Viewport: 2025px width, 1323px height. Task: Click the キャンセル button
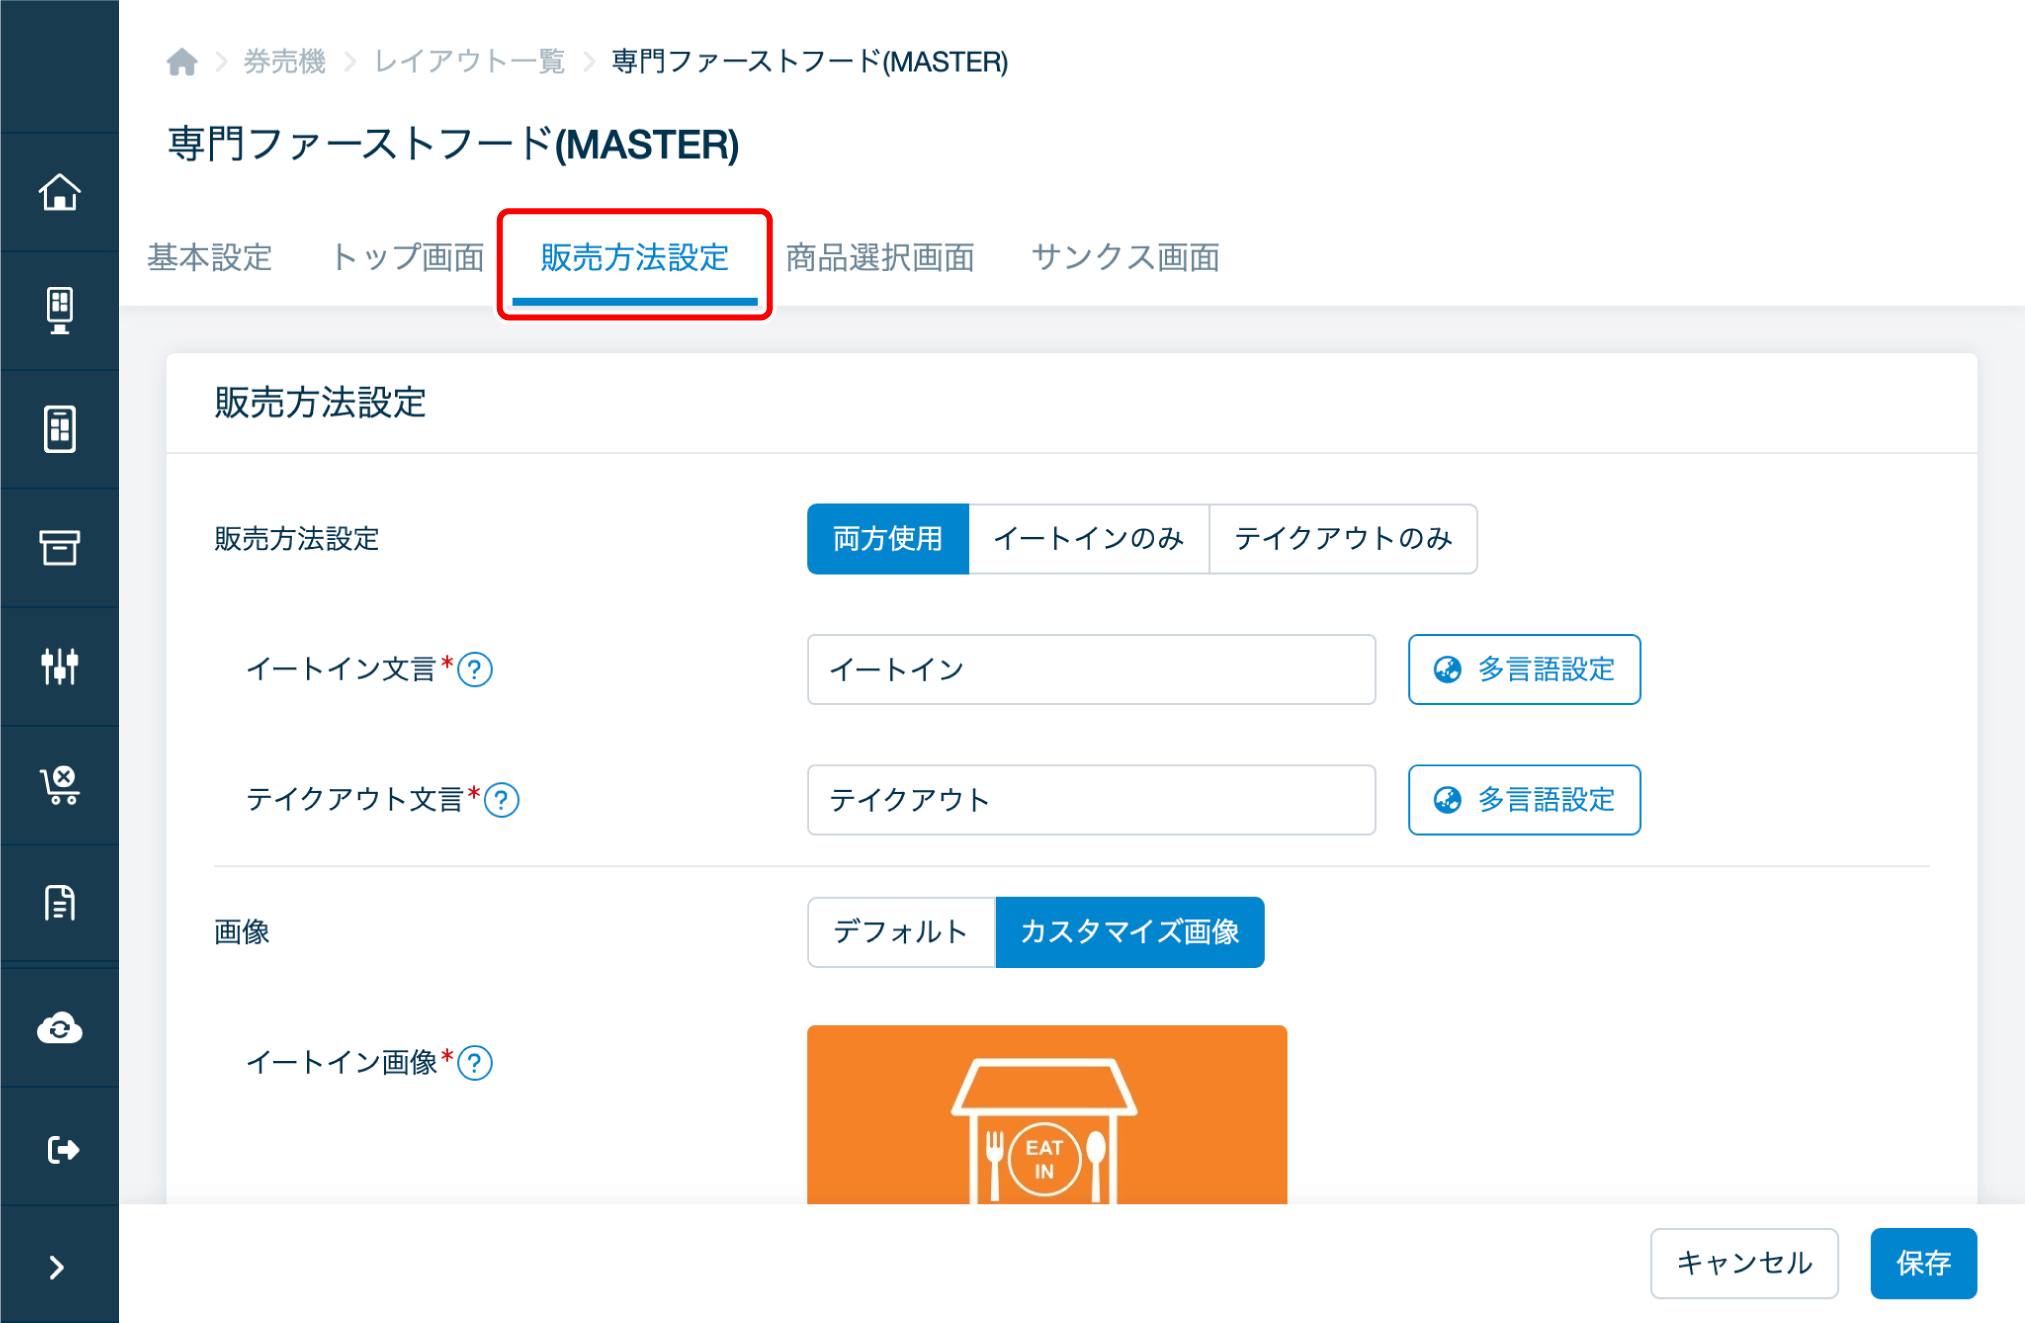coord(1744,1263)
